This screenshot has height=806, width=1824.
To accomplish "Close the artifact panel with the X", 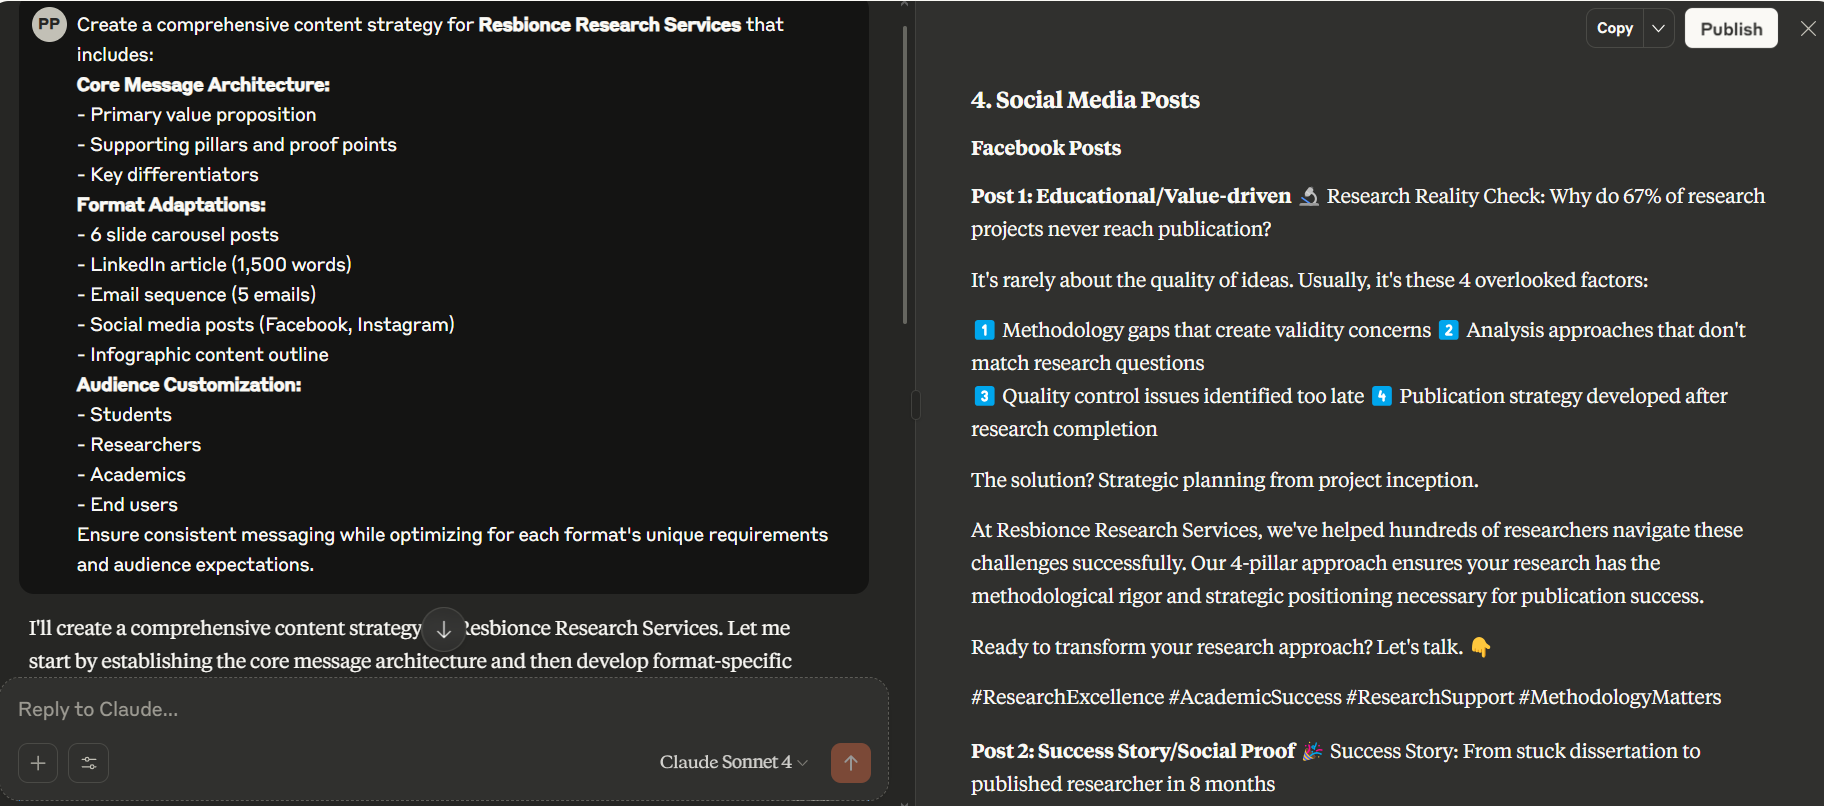I will tap(1808, 29).
